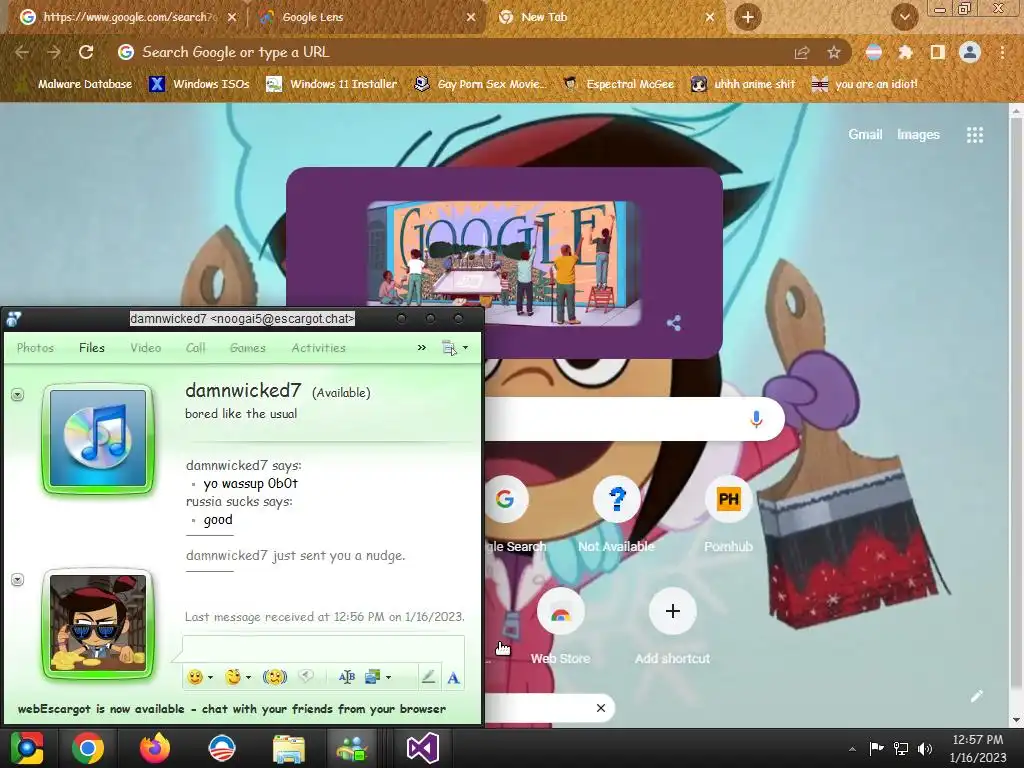Click into the chat message input box
This screenshot has height=768, width=1024.
(323, 648)
